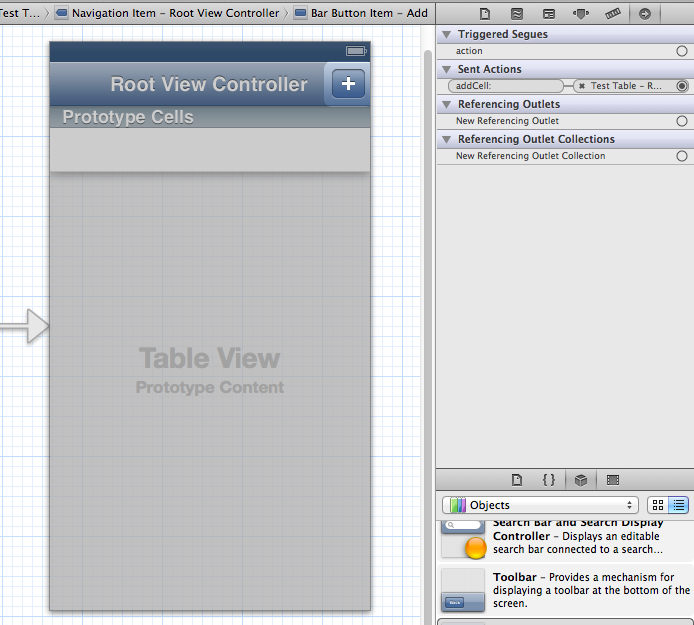Select the Test T... breadcrumb segment
Viewport: 694px width, 625px height.
[x=20, y=13]
